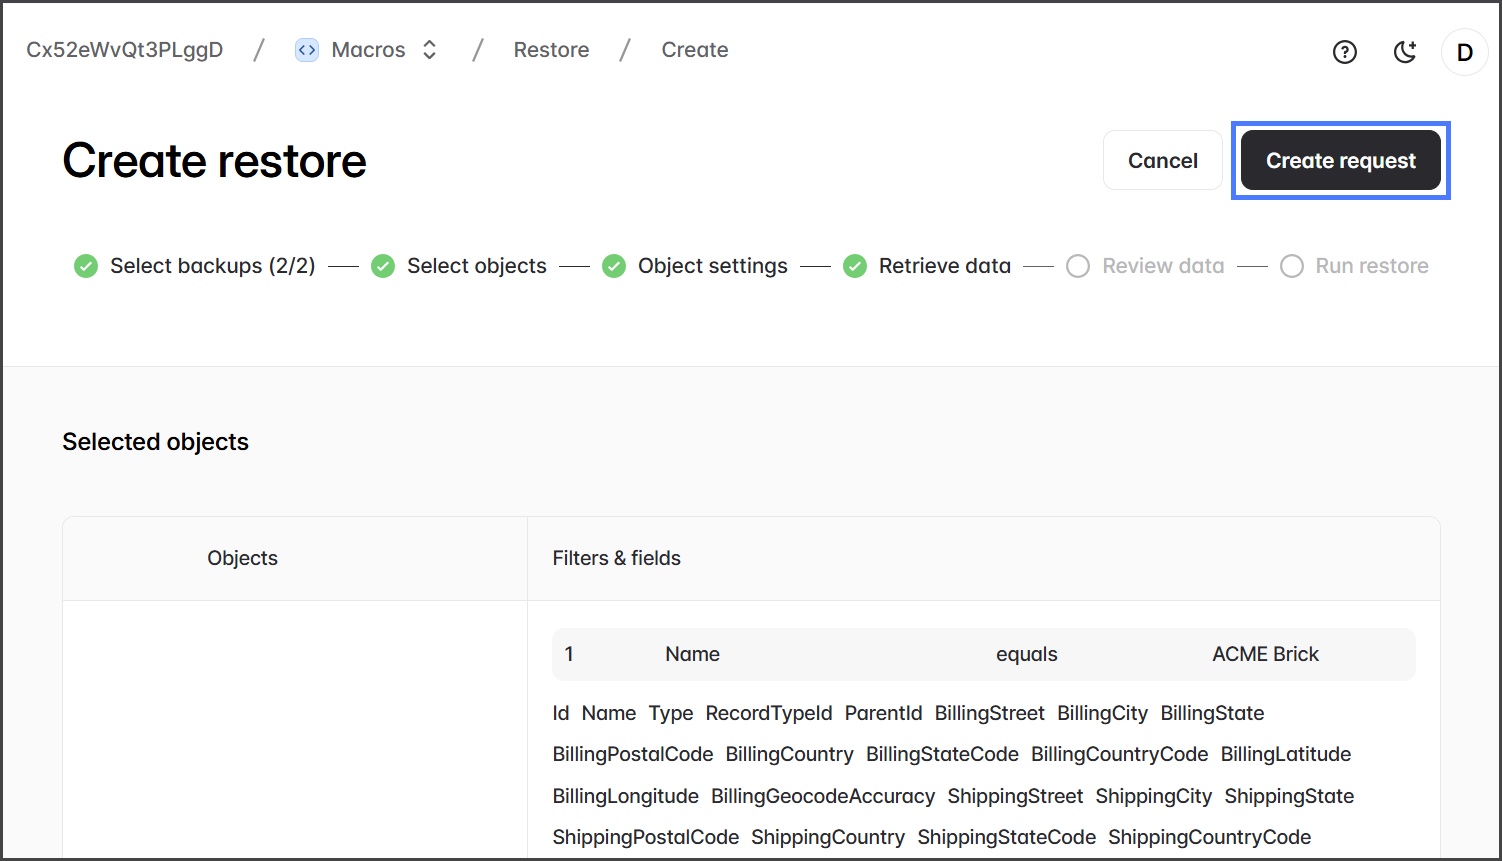This screenshot has height=861, width=1502.
Task: Select the Review data step circle
Action: tap(1078, 266)
